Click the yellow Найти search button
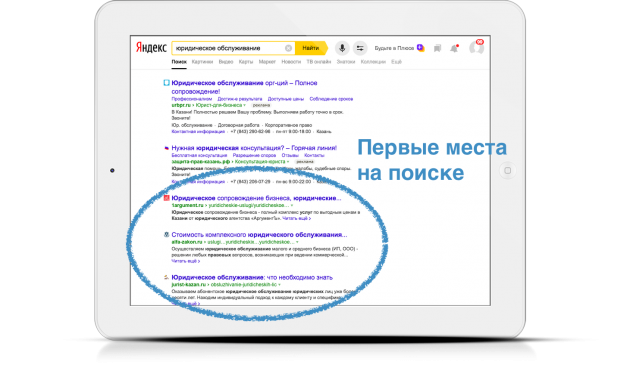The image size is (630, 374). [311, 48]
